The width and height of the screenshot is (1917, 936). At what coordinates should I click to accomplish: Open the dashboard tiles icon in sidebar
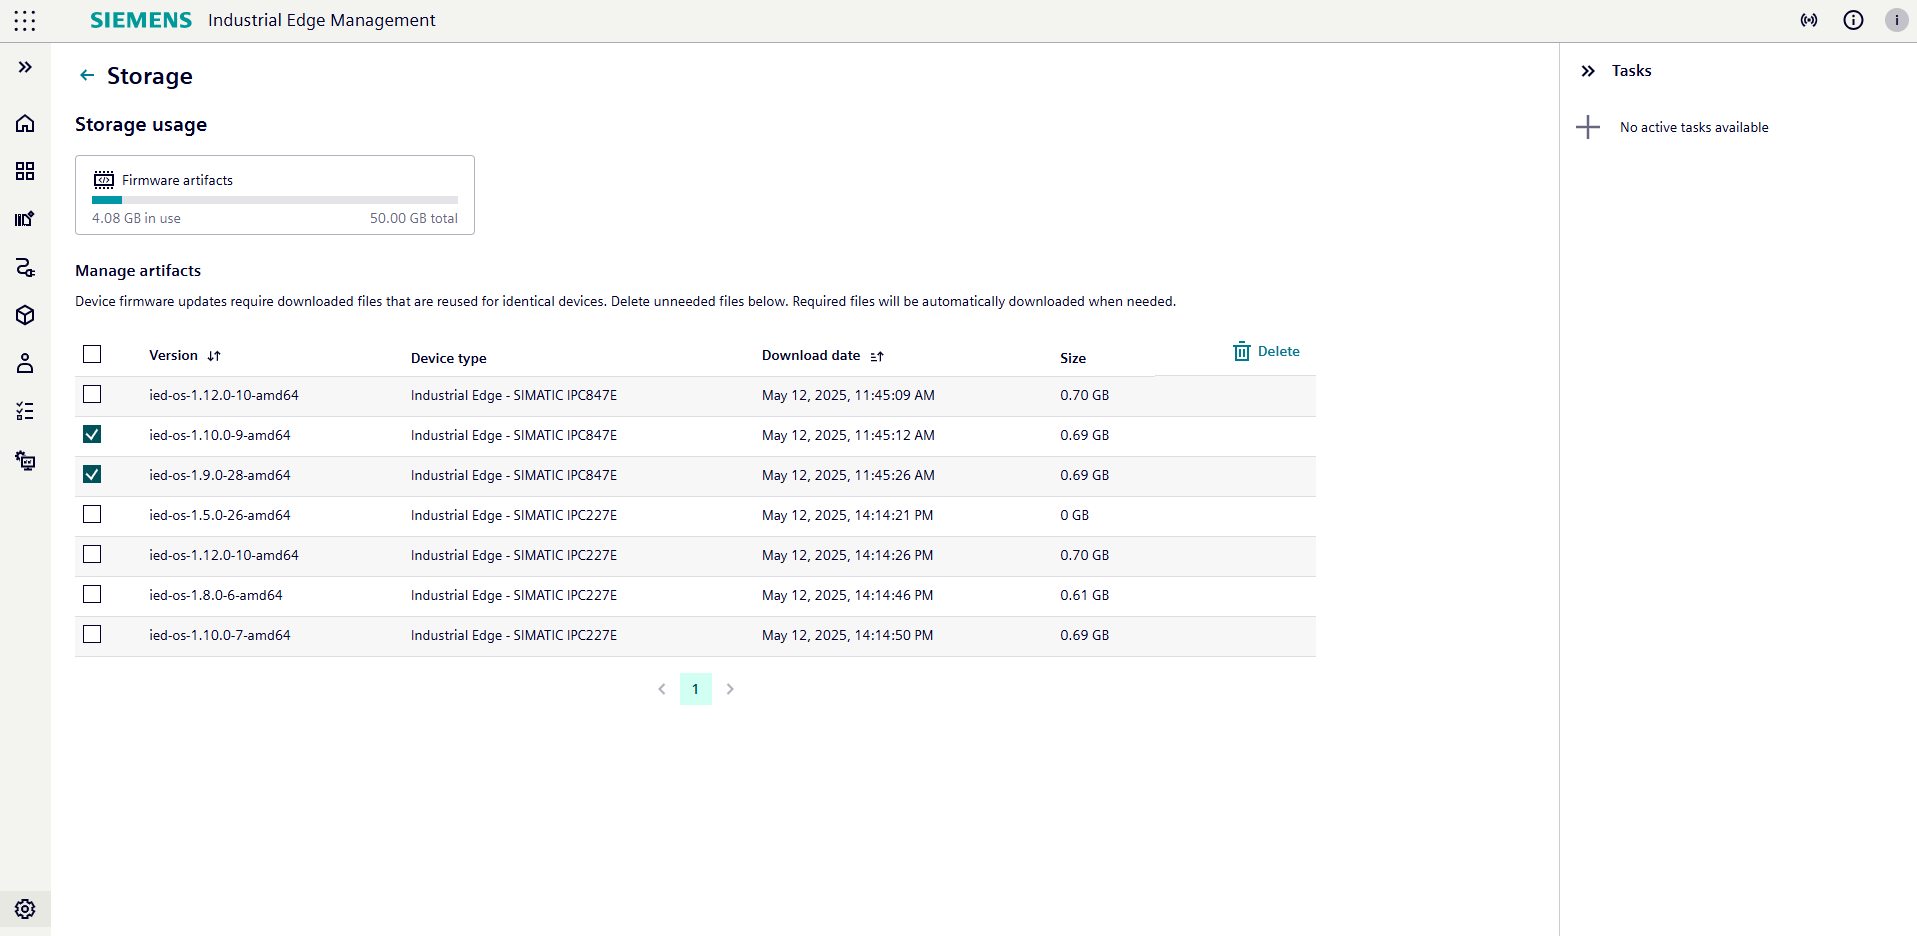[25, 171]
